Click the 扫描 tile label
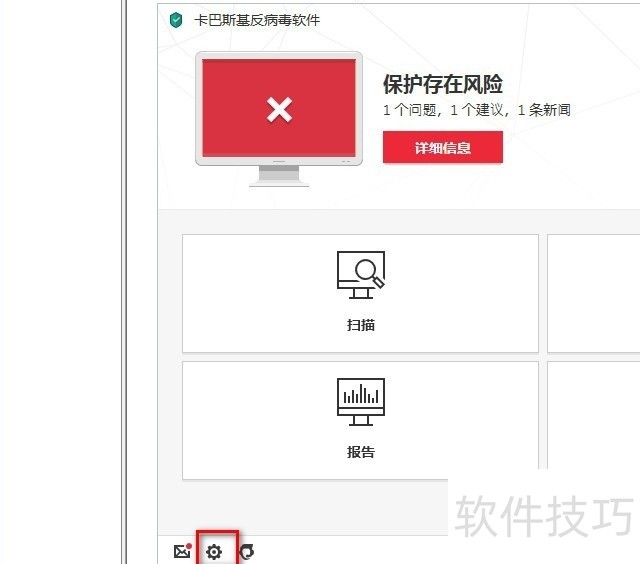640x564 pixels. click(360, 325)
